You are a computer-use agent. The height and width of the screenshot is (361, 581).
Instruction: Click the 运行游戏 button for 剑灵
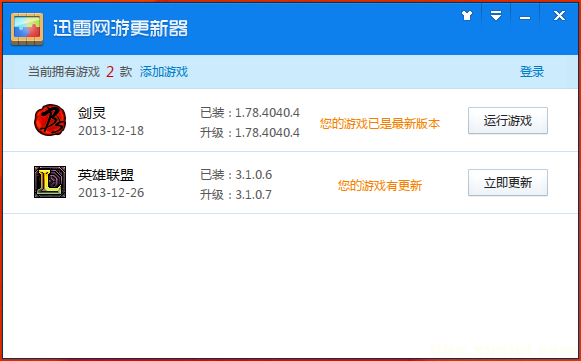[508, 120]
